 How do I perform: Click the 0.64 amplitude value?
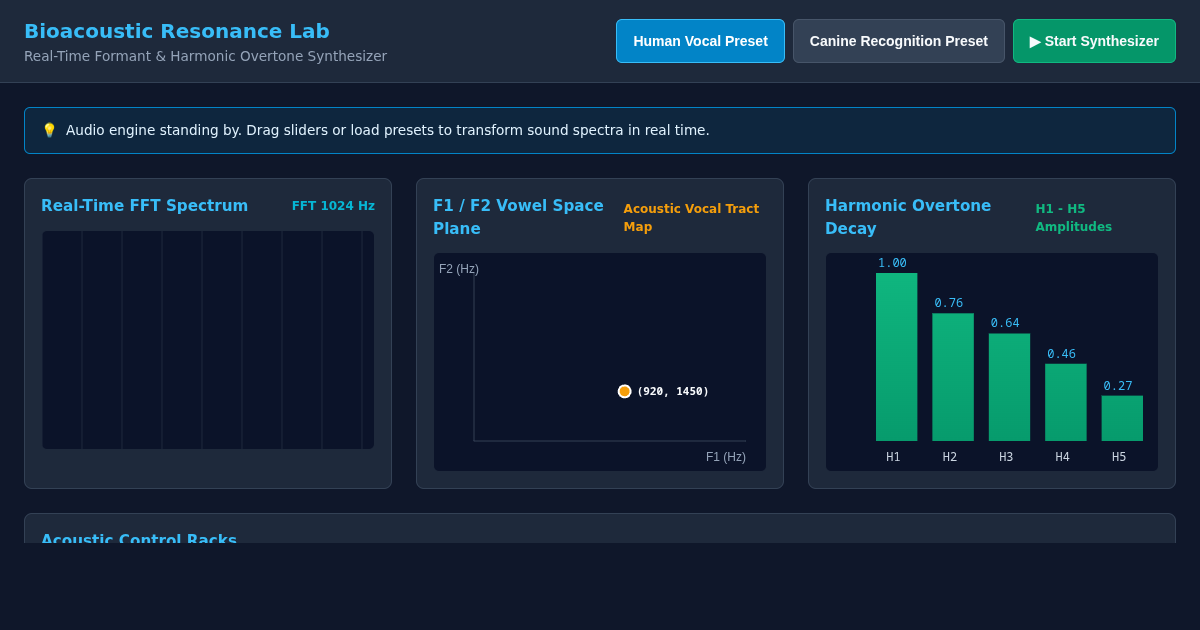tap(1005, 323)
